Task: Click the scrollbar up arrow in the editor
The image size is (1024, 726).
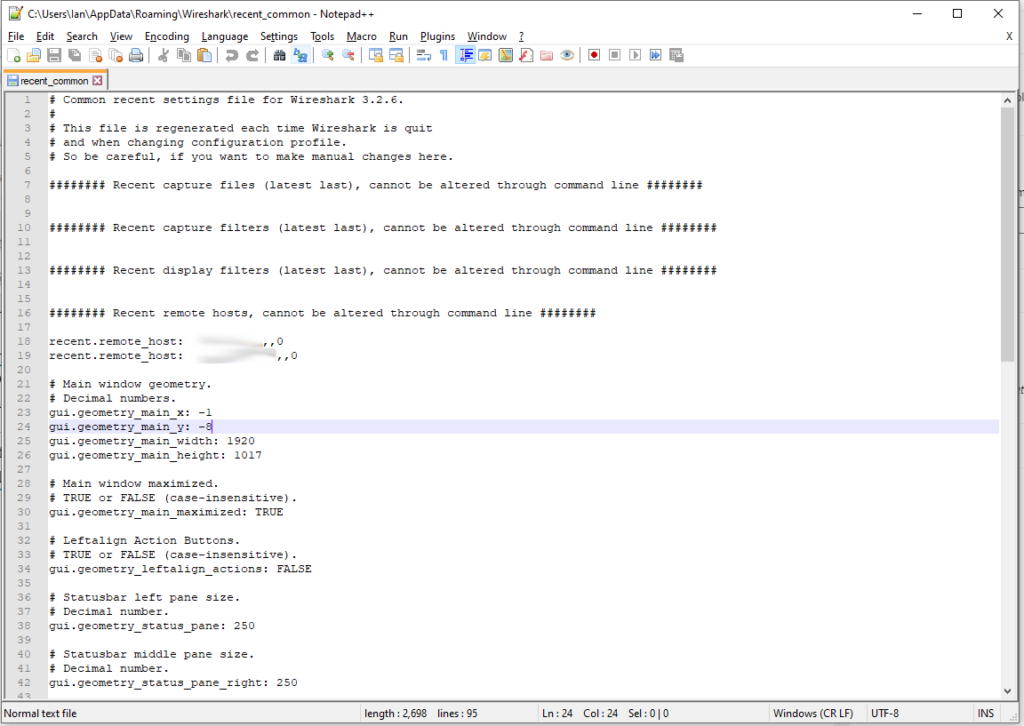Action: point(1007,100)
